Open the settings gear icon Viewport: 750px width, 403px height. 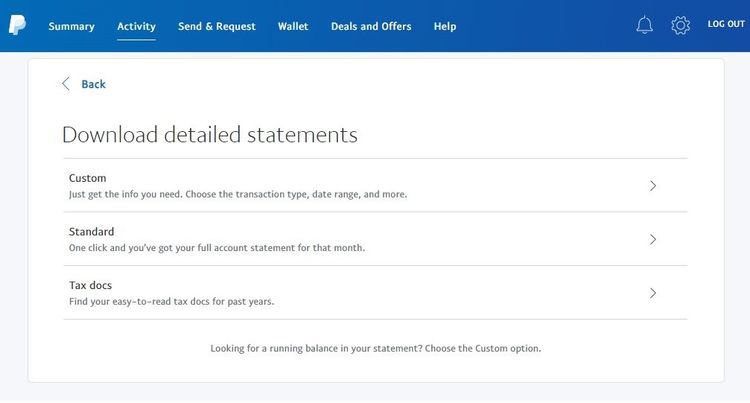[x=680, y=25]
